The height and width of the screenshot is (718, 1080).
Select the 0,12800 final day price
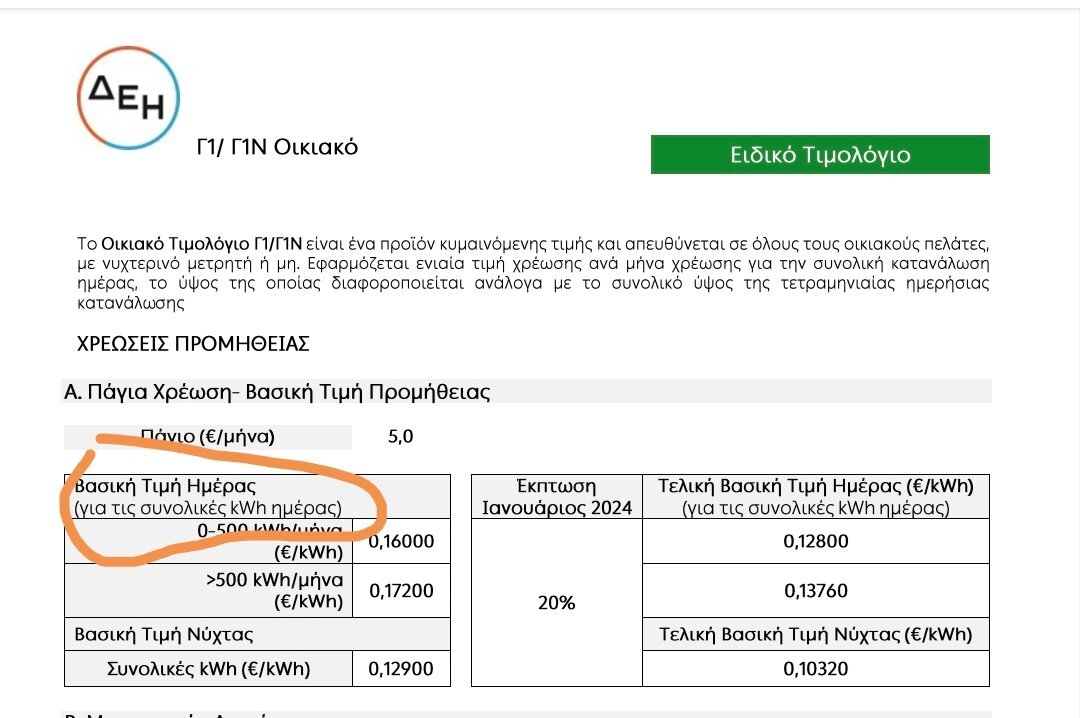pyautogui.click(x=816, y=542)
